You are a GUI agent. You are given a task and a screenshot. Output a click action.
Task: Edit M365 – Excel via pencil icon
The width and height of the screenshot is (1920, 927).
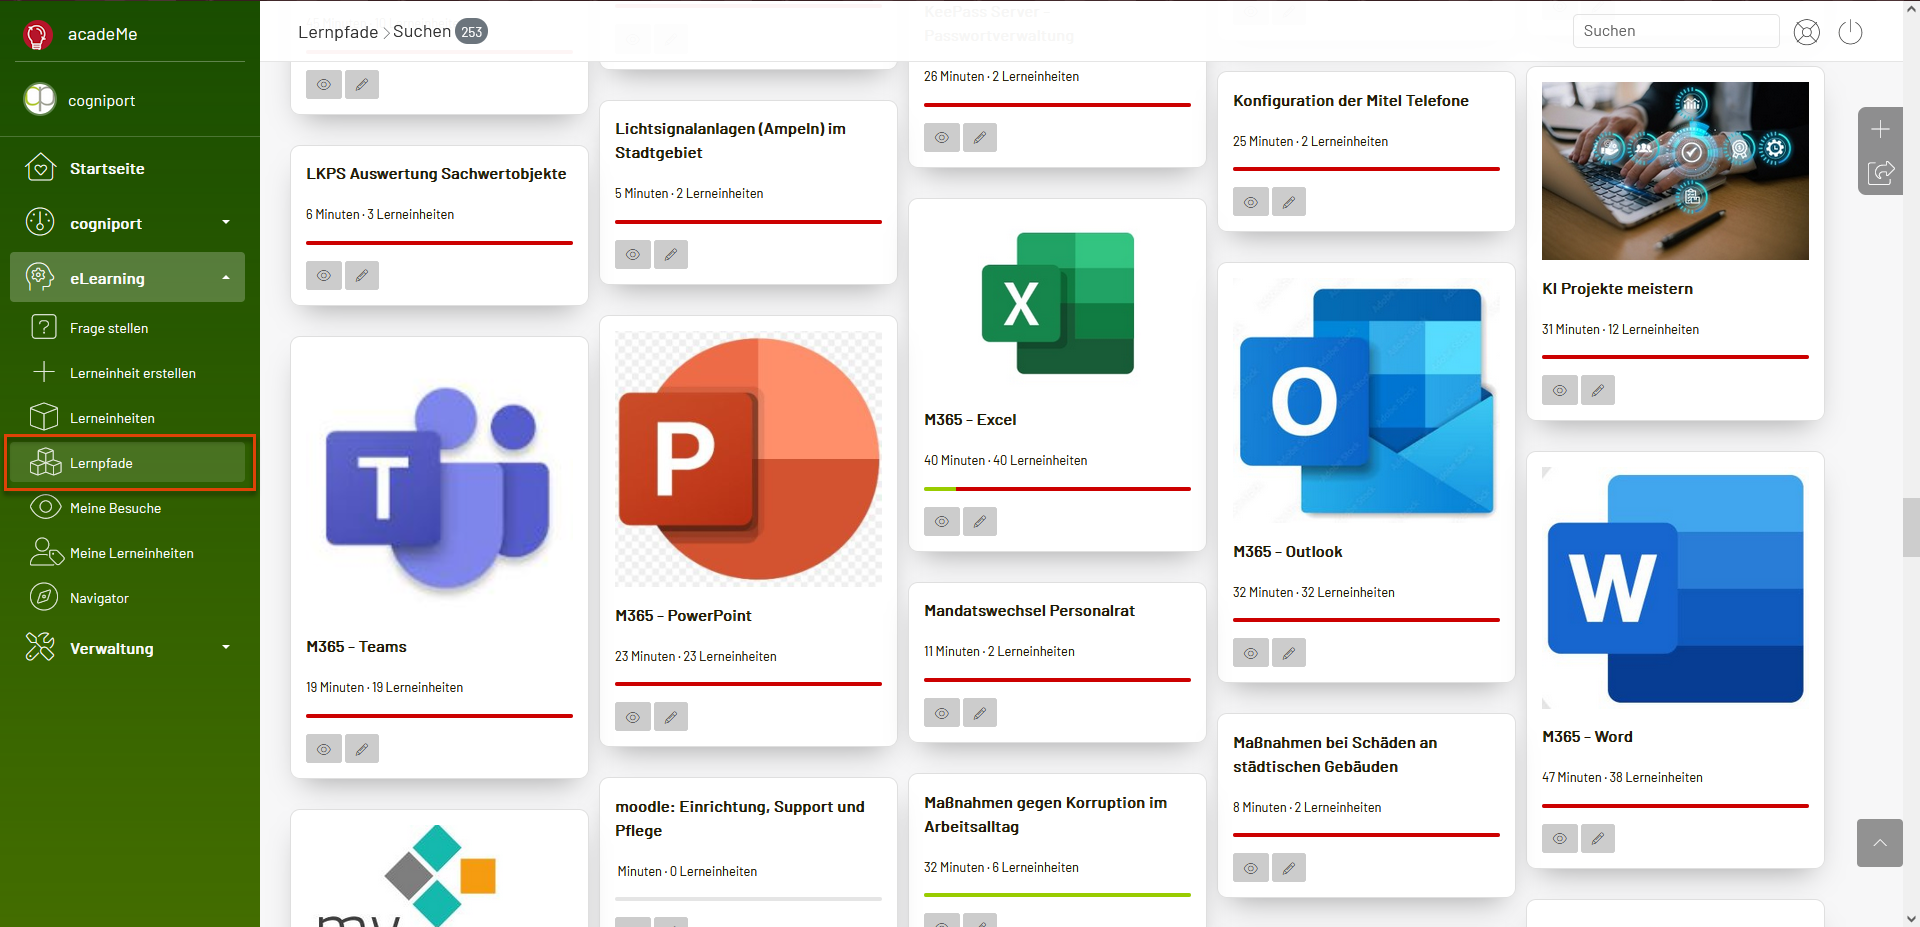tap(980, 521)
